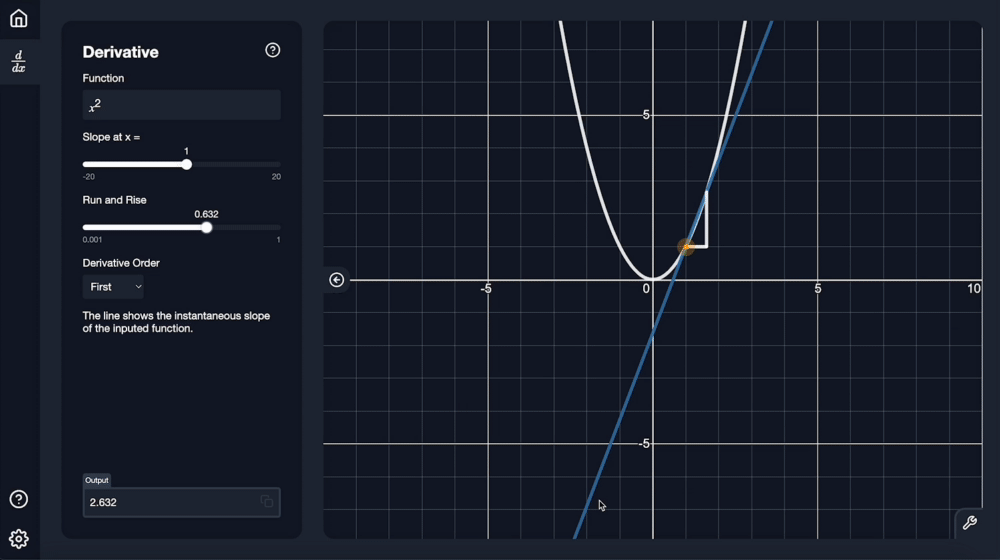Click the Run and Rise label
The width and height of the screenshot is (1000, 560).
114,200
